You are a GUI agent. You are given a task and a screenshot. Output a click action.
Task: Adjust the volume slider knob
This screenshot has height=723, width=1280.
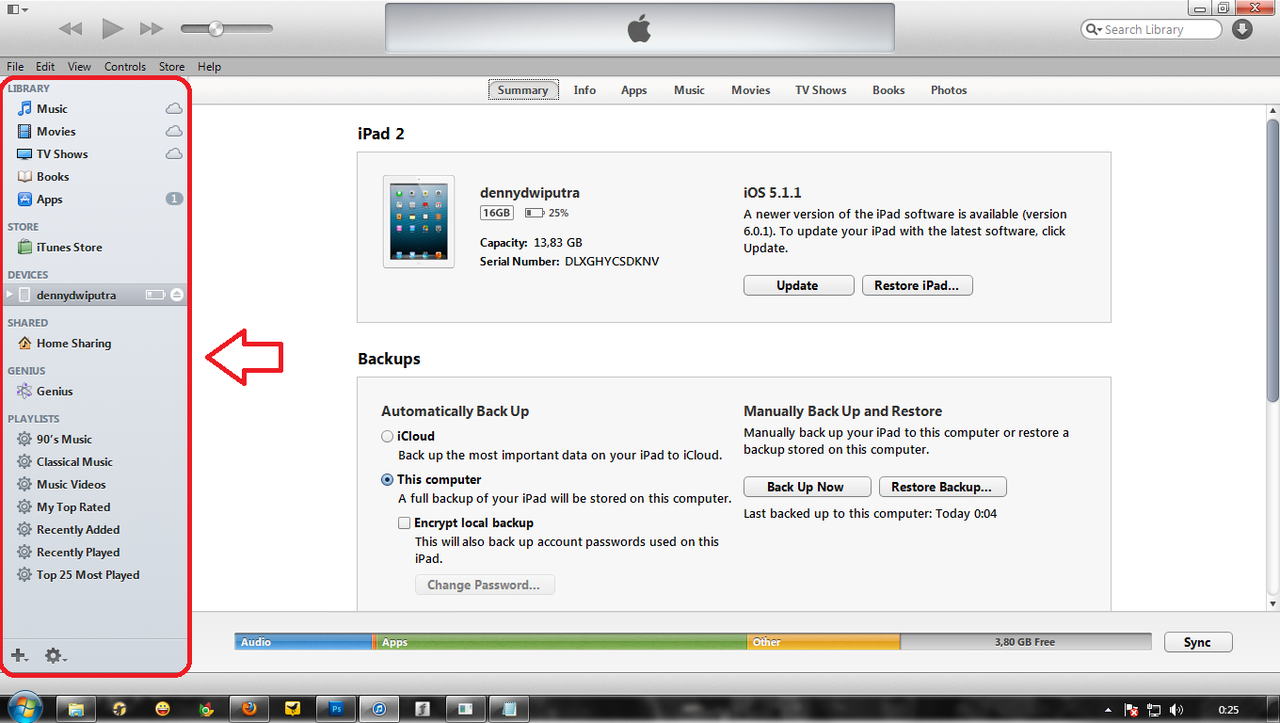pyautogui.click(x=215, y=29)
